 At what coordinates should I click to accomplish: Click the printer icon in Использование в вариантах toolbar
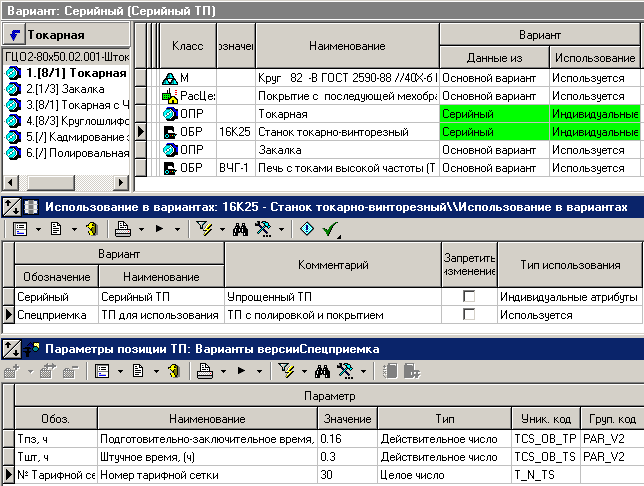point(123,229)
